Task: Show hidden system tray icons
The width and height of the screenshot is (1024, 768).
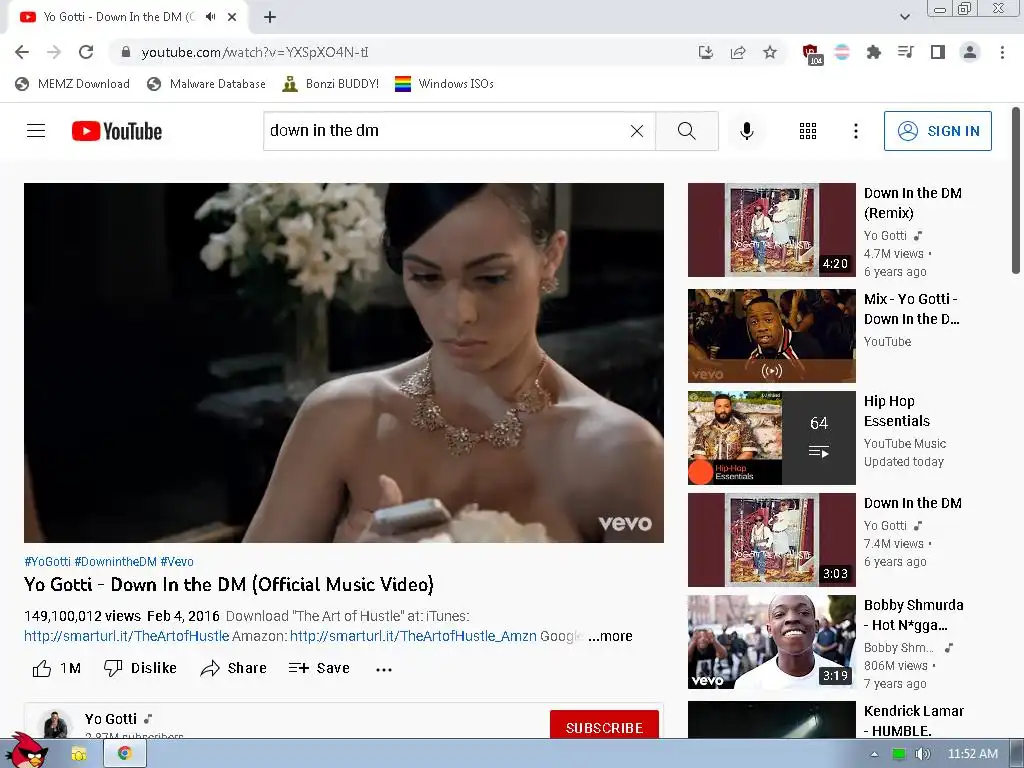Action: (x=874, y=754)
